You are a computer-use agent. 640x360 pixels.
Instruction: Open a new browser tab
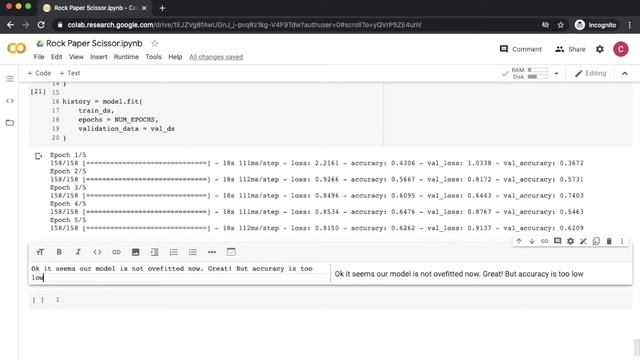(162, 8)
